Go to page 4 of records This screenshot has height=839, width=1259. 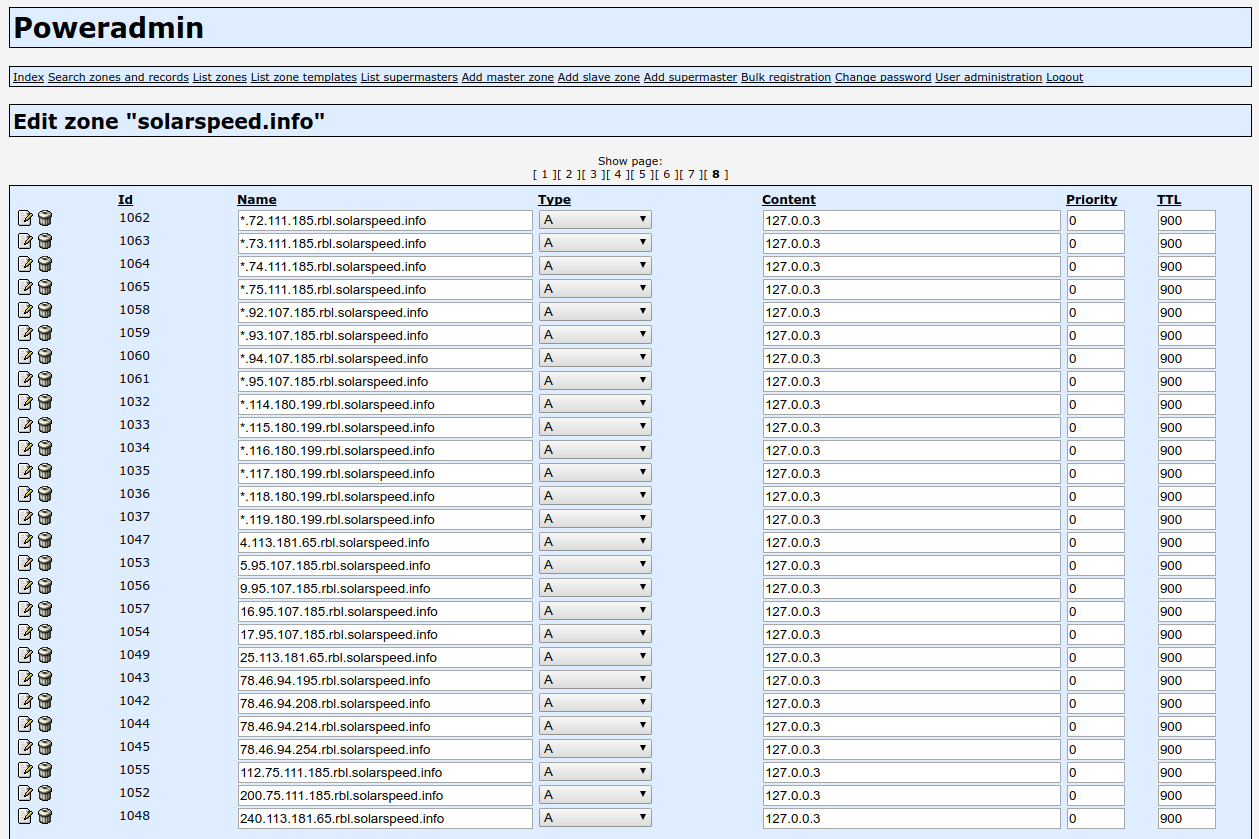point(617,174)
